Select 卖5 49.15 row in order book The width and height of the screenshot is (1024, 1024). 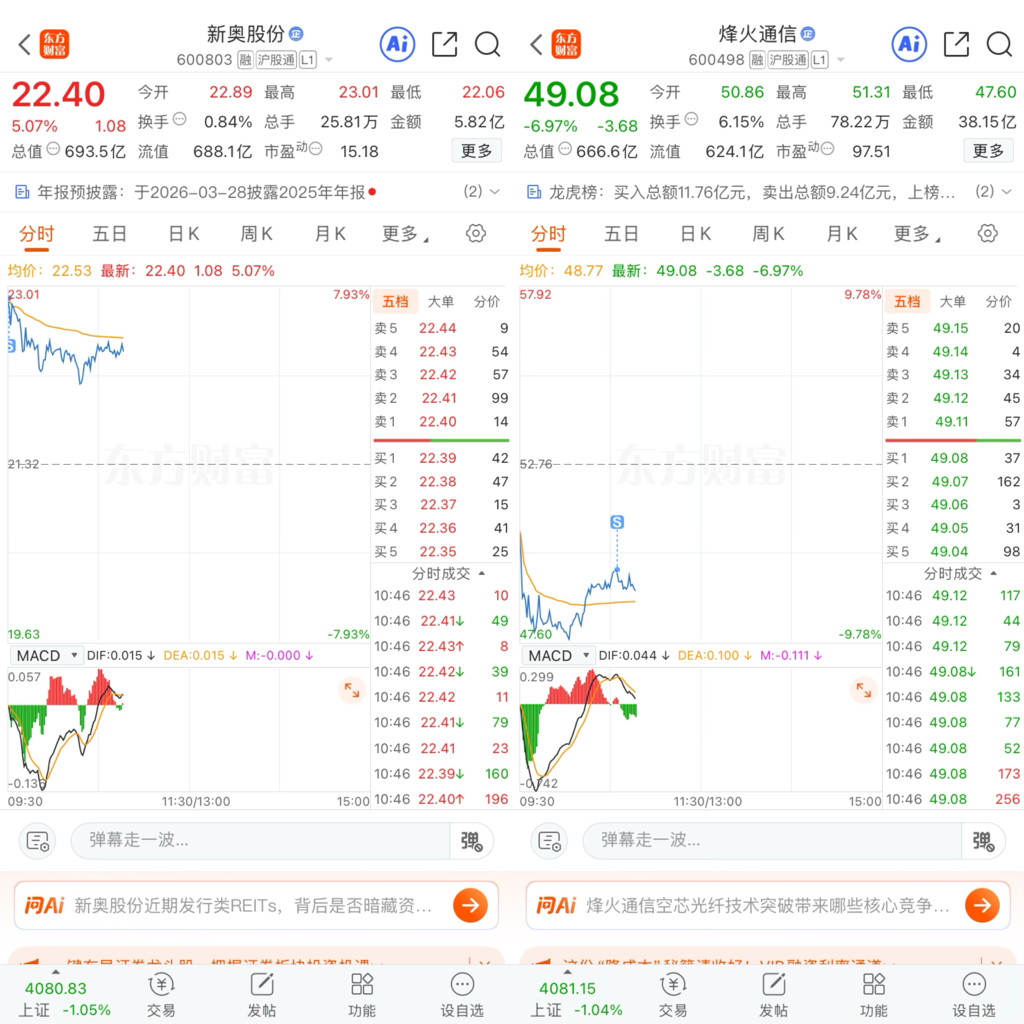pos(953,328)
